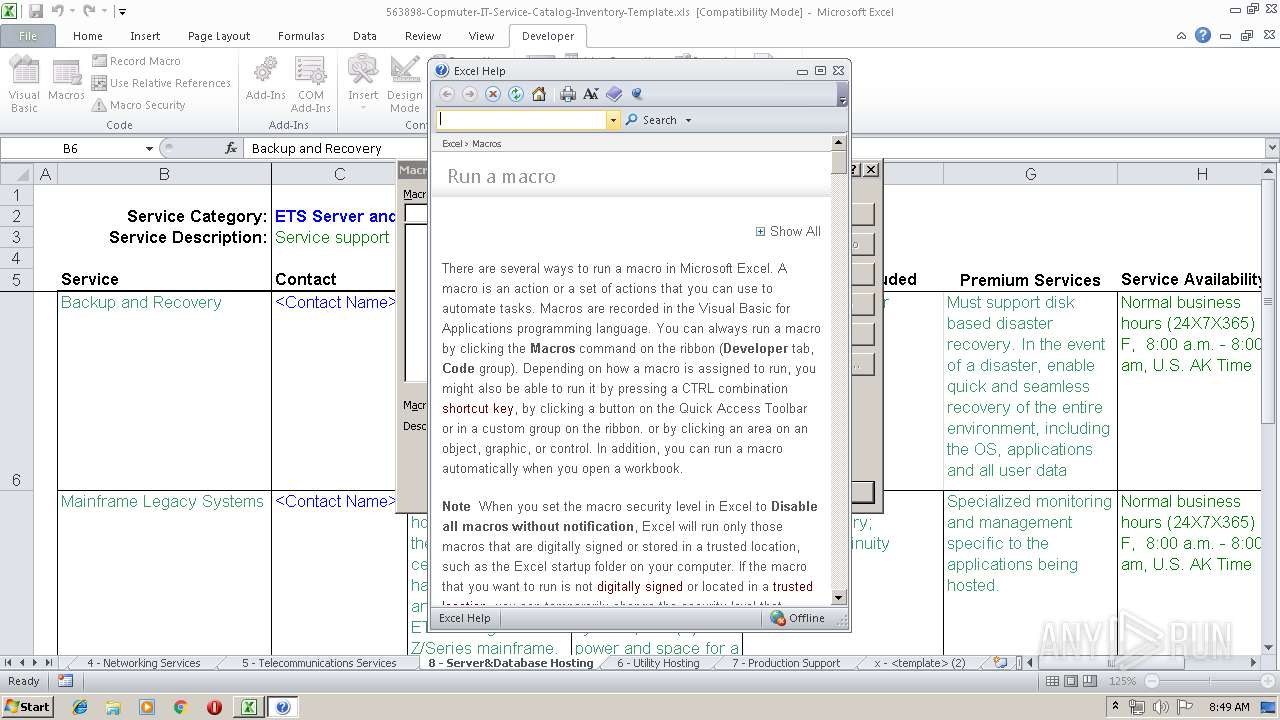The image size is (1280, 720).
Task: Change the font size in Excel Help
Action: pos(591,94)
